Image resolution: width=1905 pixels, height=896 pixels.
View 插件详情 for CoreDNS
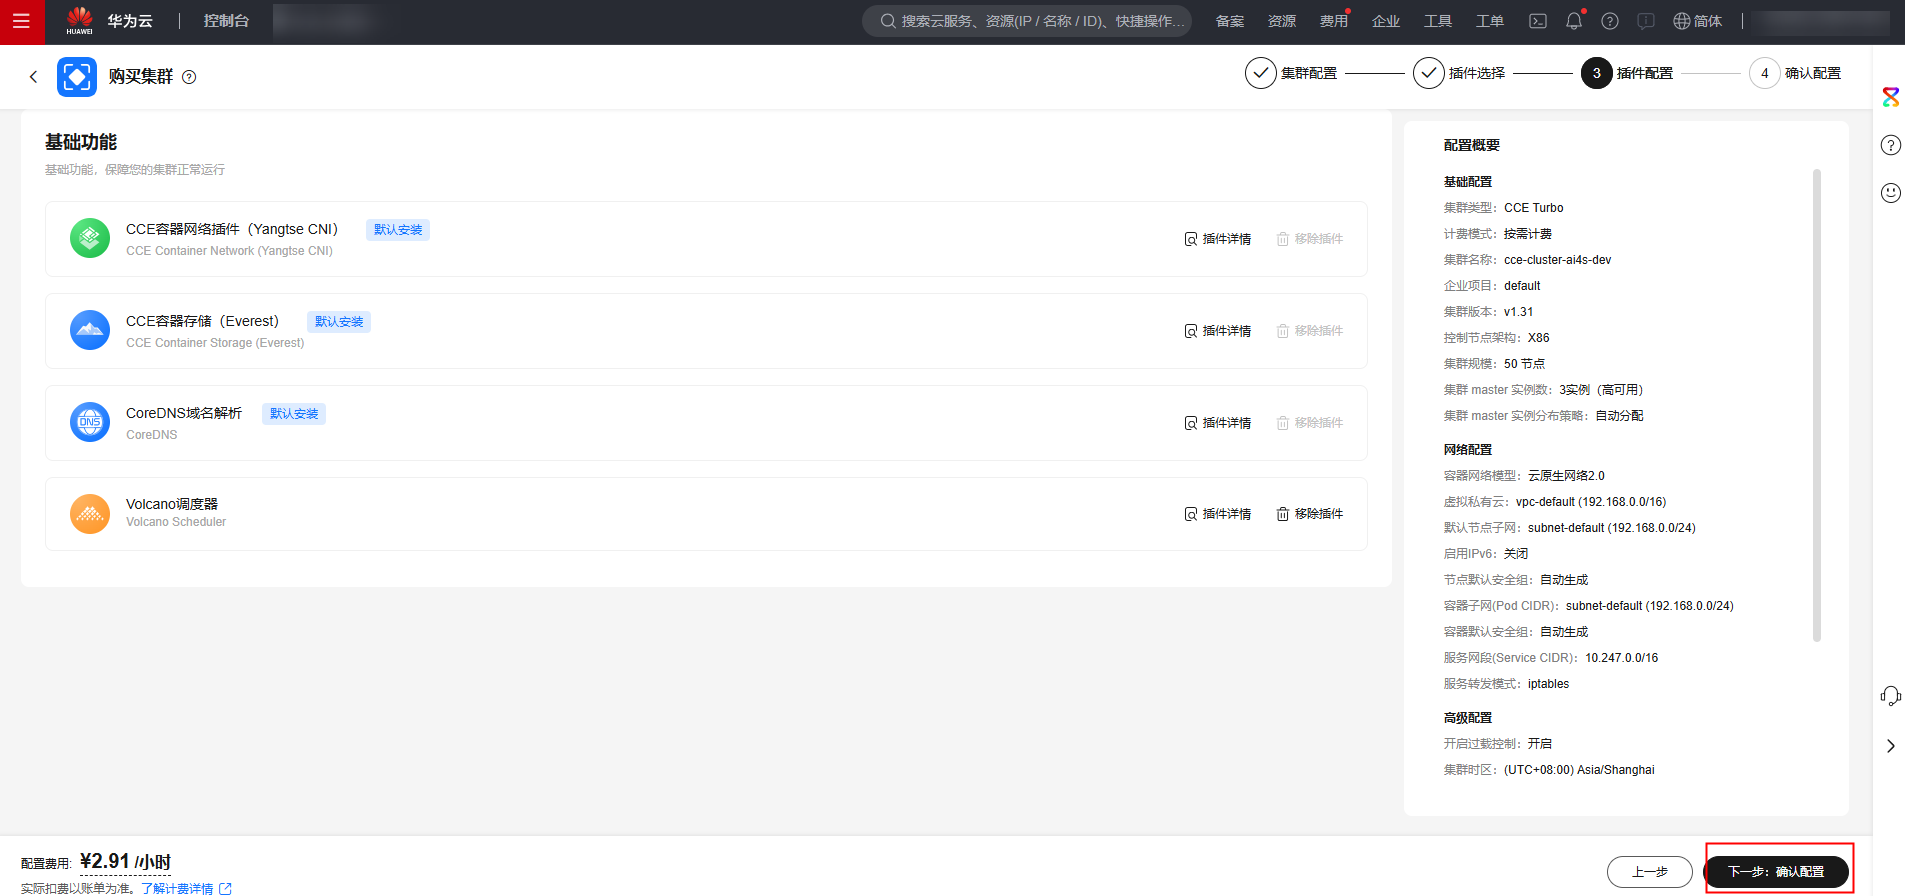tap(1218, 423)
